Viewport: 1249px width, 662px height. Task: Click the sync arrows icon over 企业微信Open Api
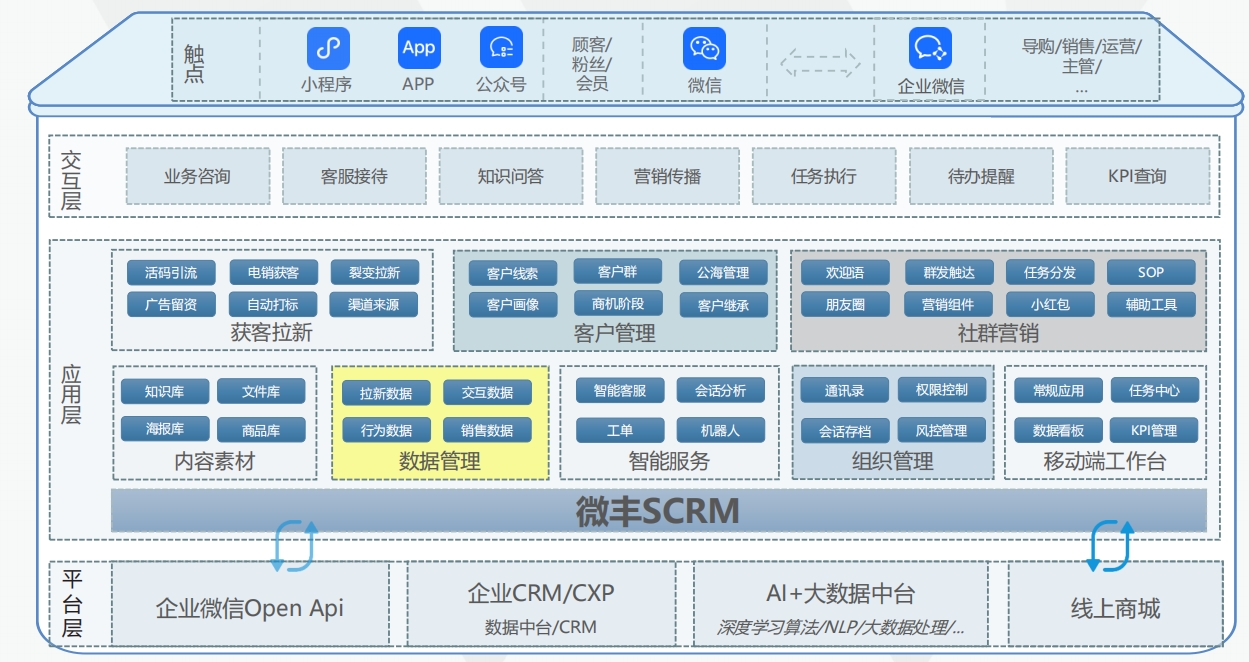294,546
